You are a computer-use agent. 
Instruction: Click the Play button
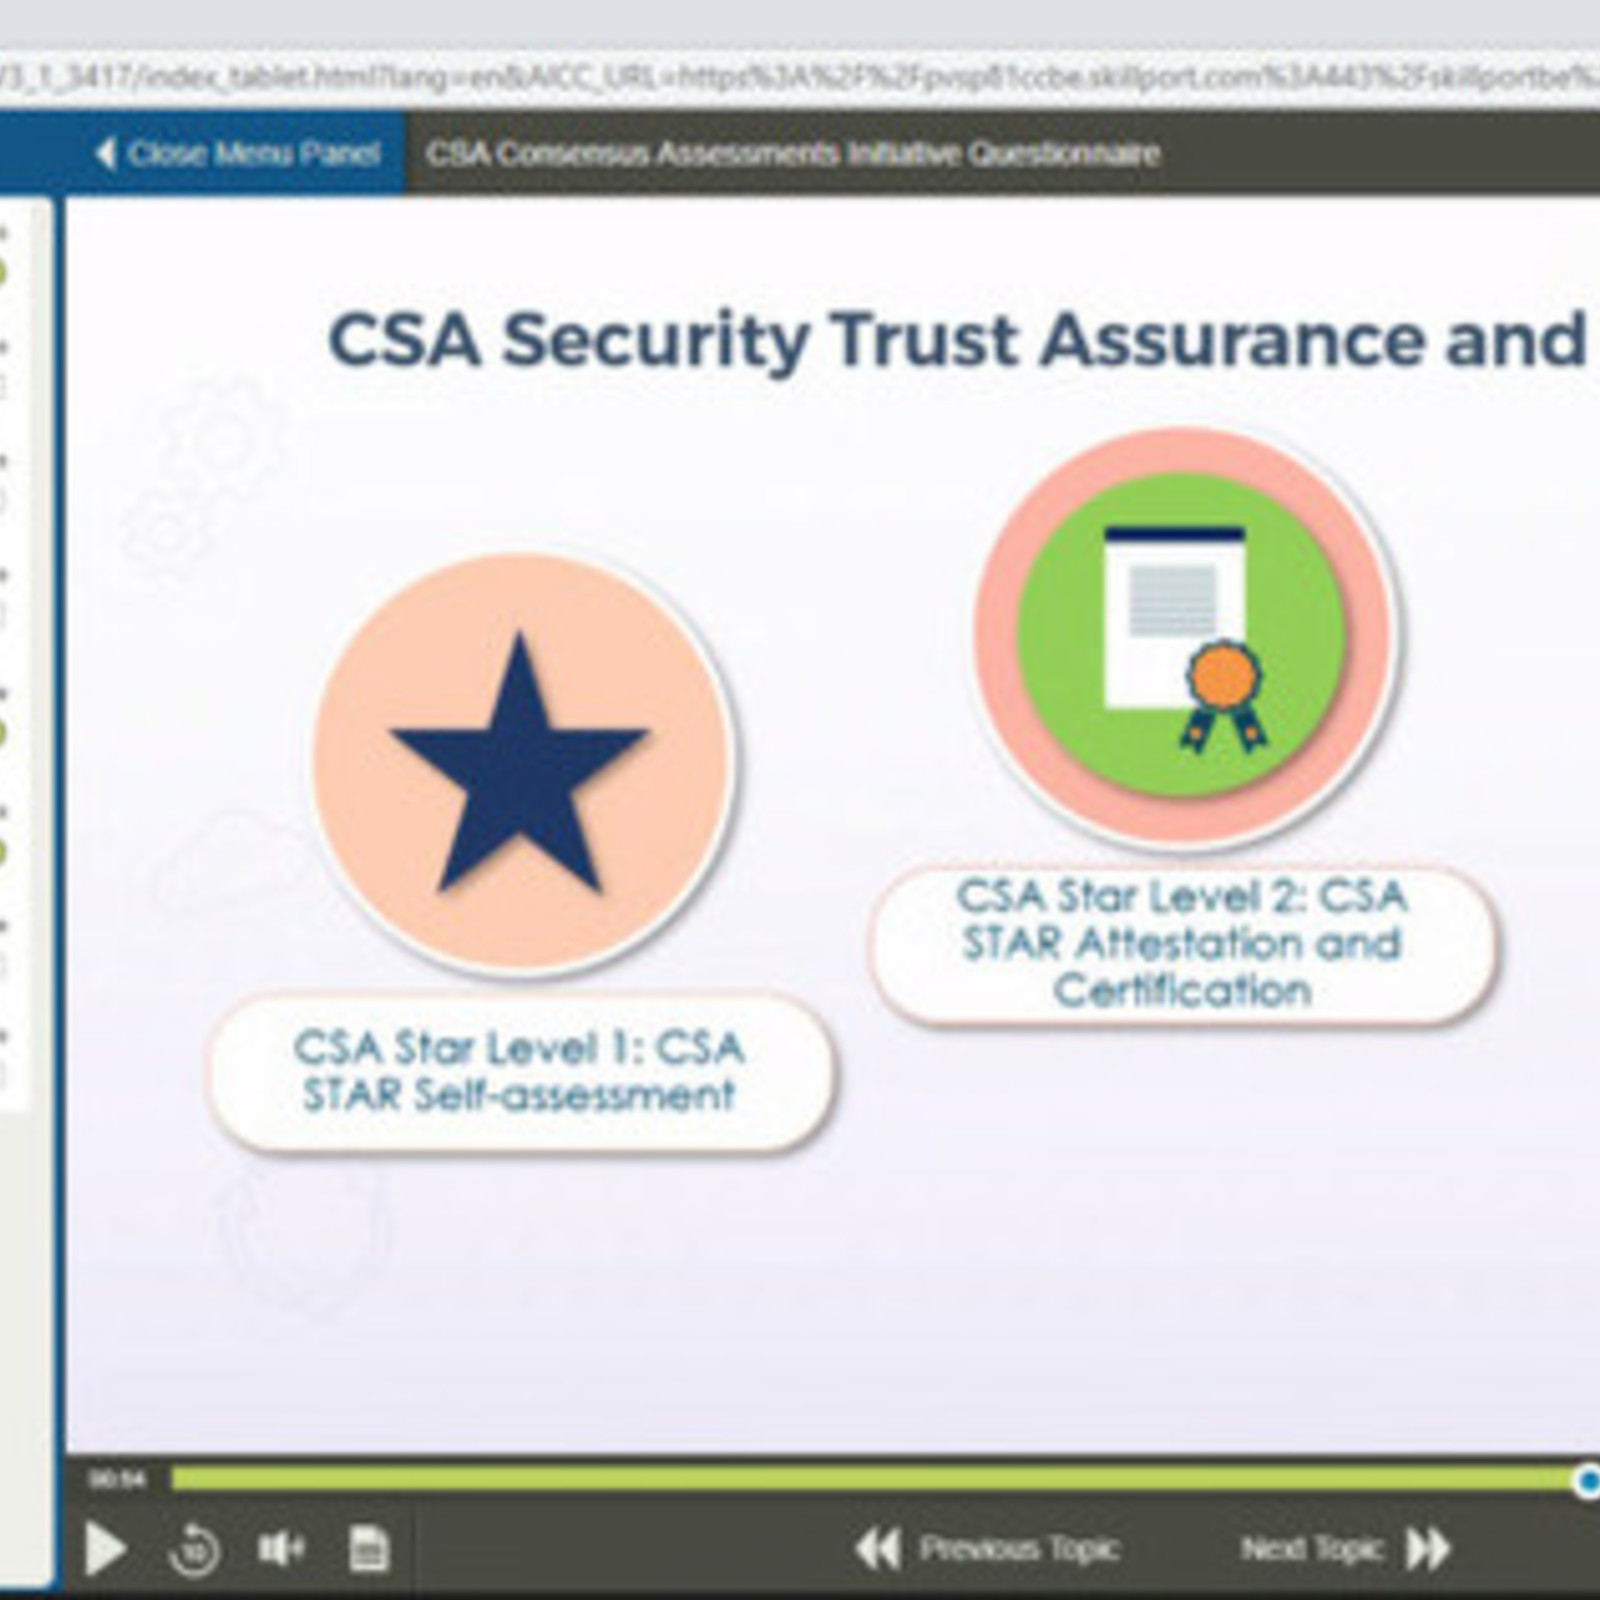pos(105,1549)
